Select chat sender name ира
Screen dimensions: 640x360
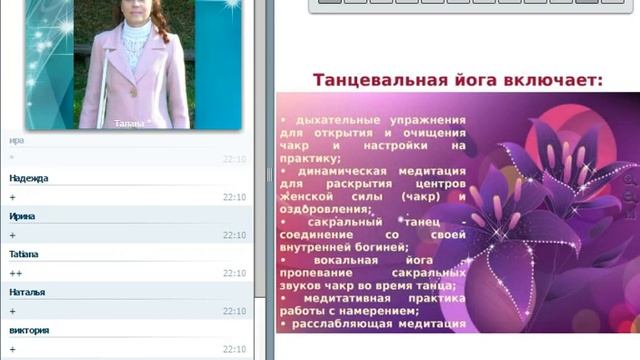pos(16,140)
